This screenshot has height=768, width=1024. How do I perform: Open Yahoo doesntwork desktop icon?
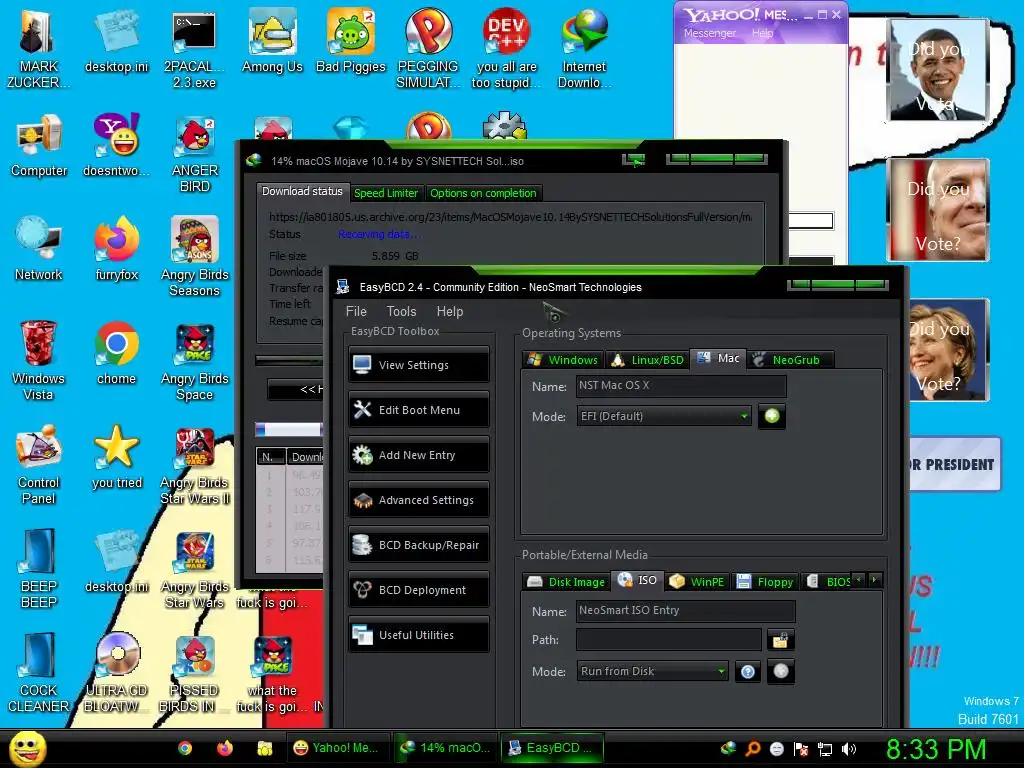coord(116,145)
